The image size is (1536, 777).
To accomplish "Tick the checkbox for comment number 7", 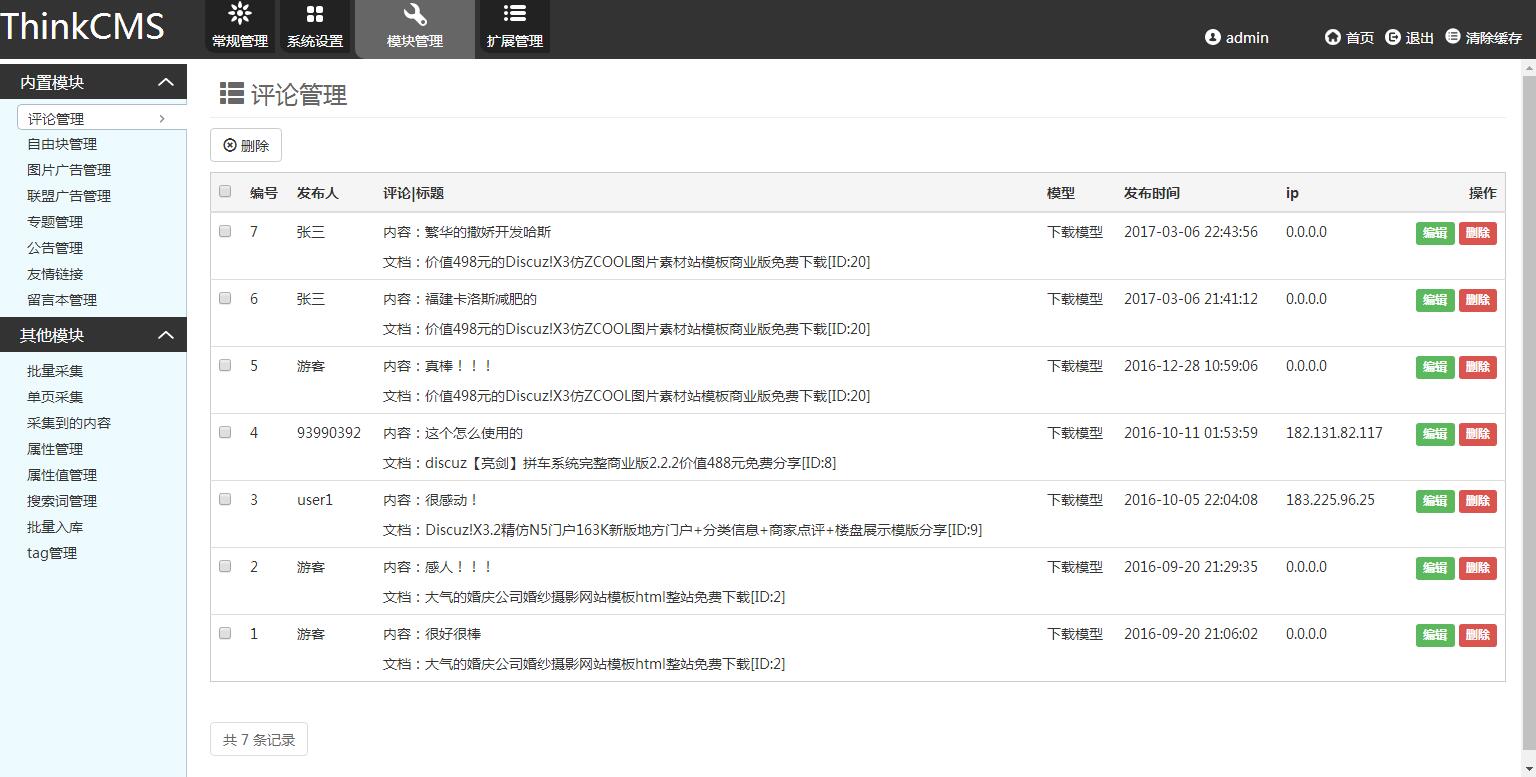I will (x=225, y=231).
